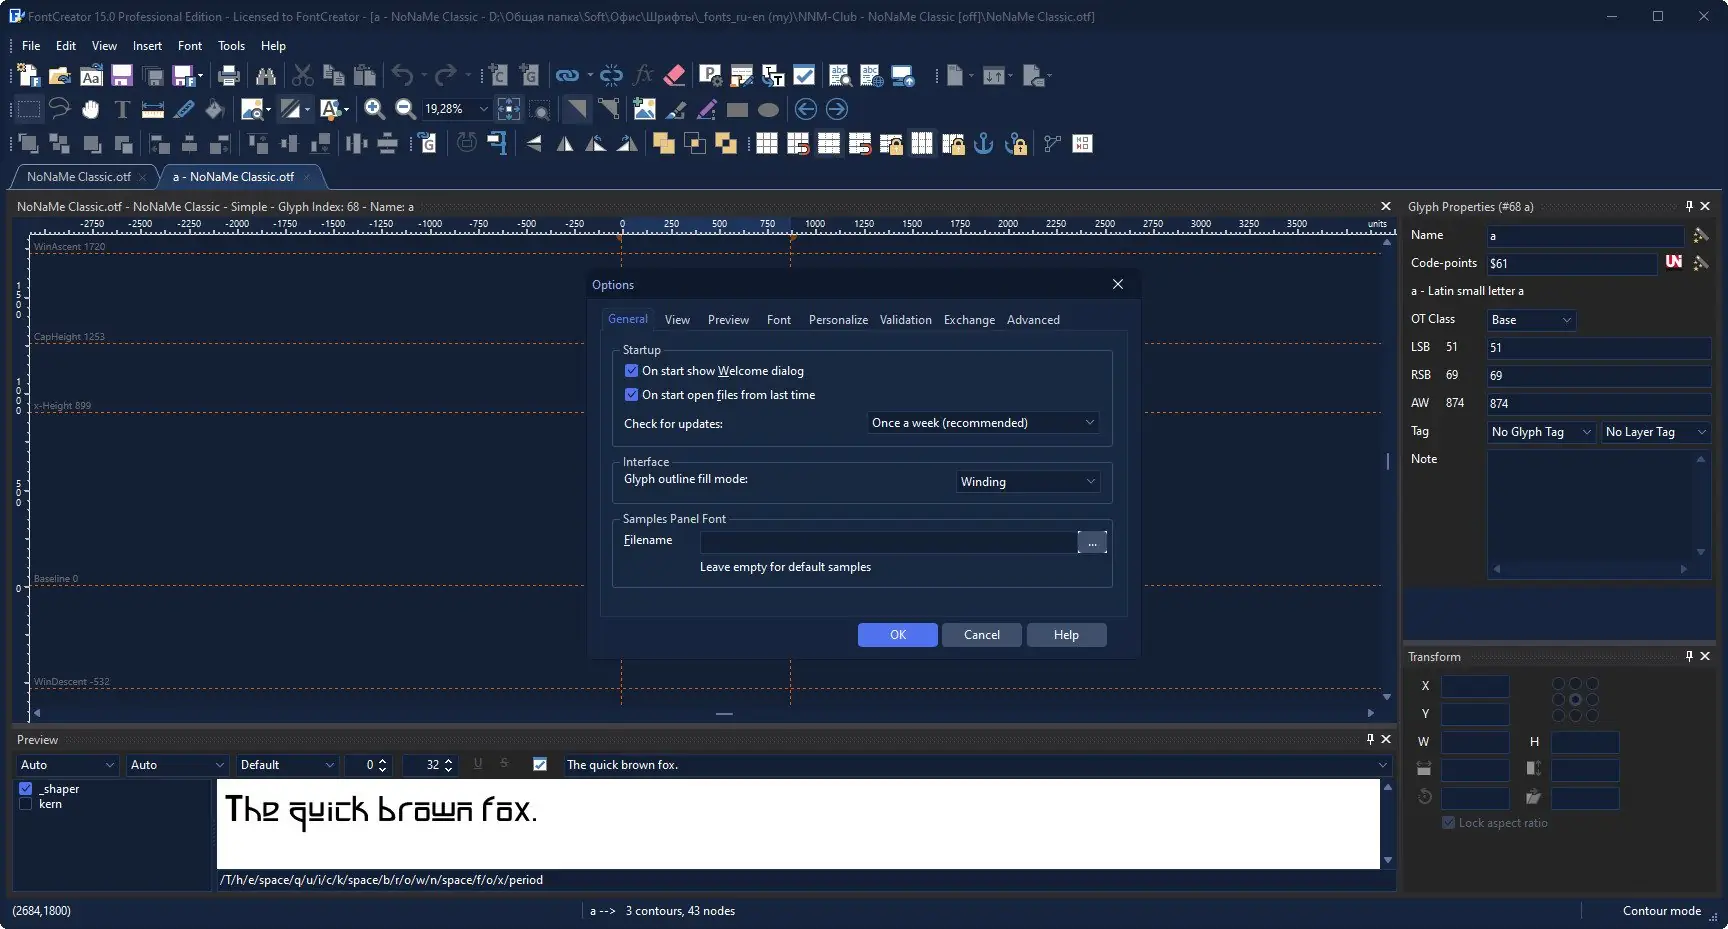
Task: Open the Default dropdown in Preview
Action: (x=288, y=765)
